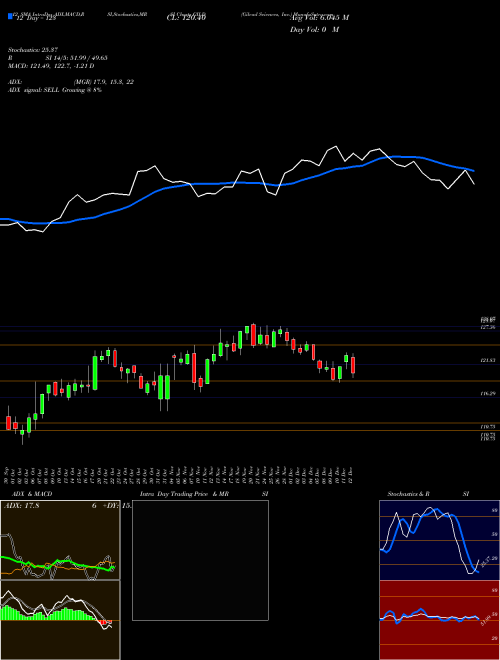Image resolution: width=500 pixels, height=660 pixels.
Task: Click the 'CL: 120.40' closing price text
Action: [x=188, y=17]
